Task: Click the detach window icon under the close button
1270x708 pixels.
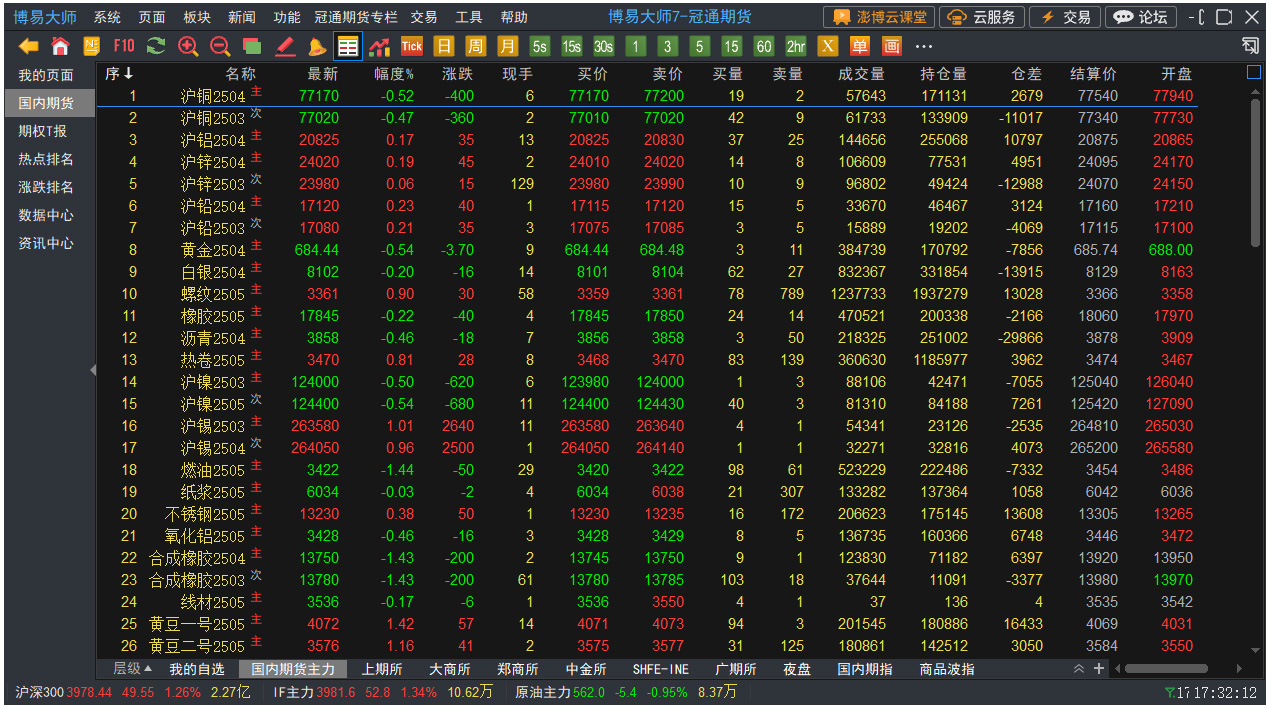Action: (x=1250, y=45)
